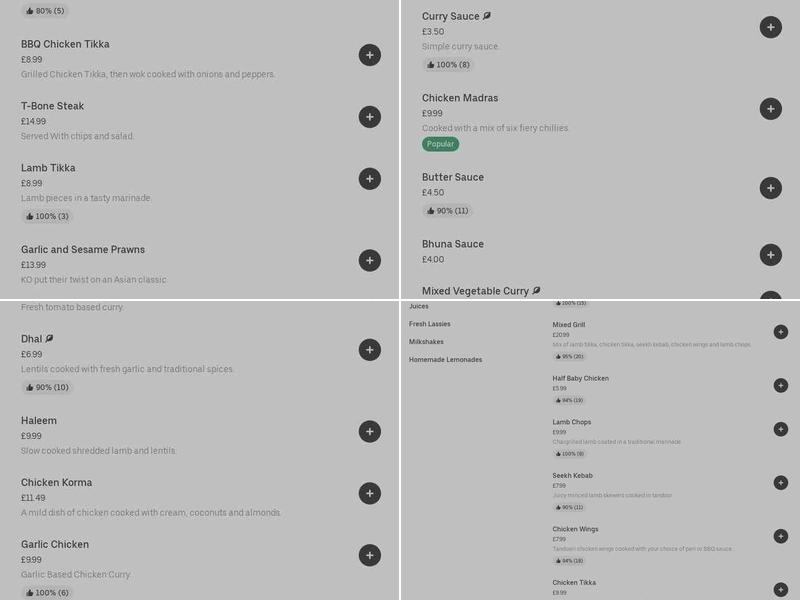Click the Popular badge under Chicken Madras
Screen dimensions: 800x600
[x=440, y=144]
